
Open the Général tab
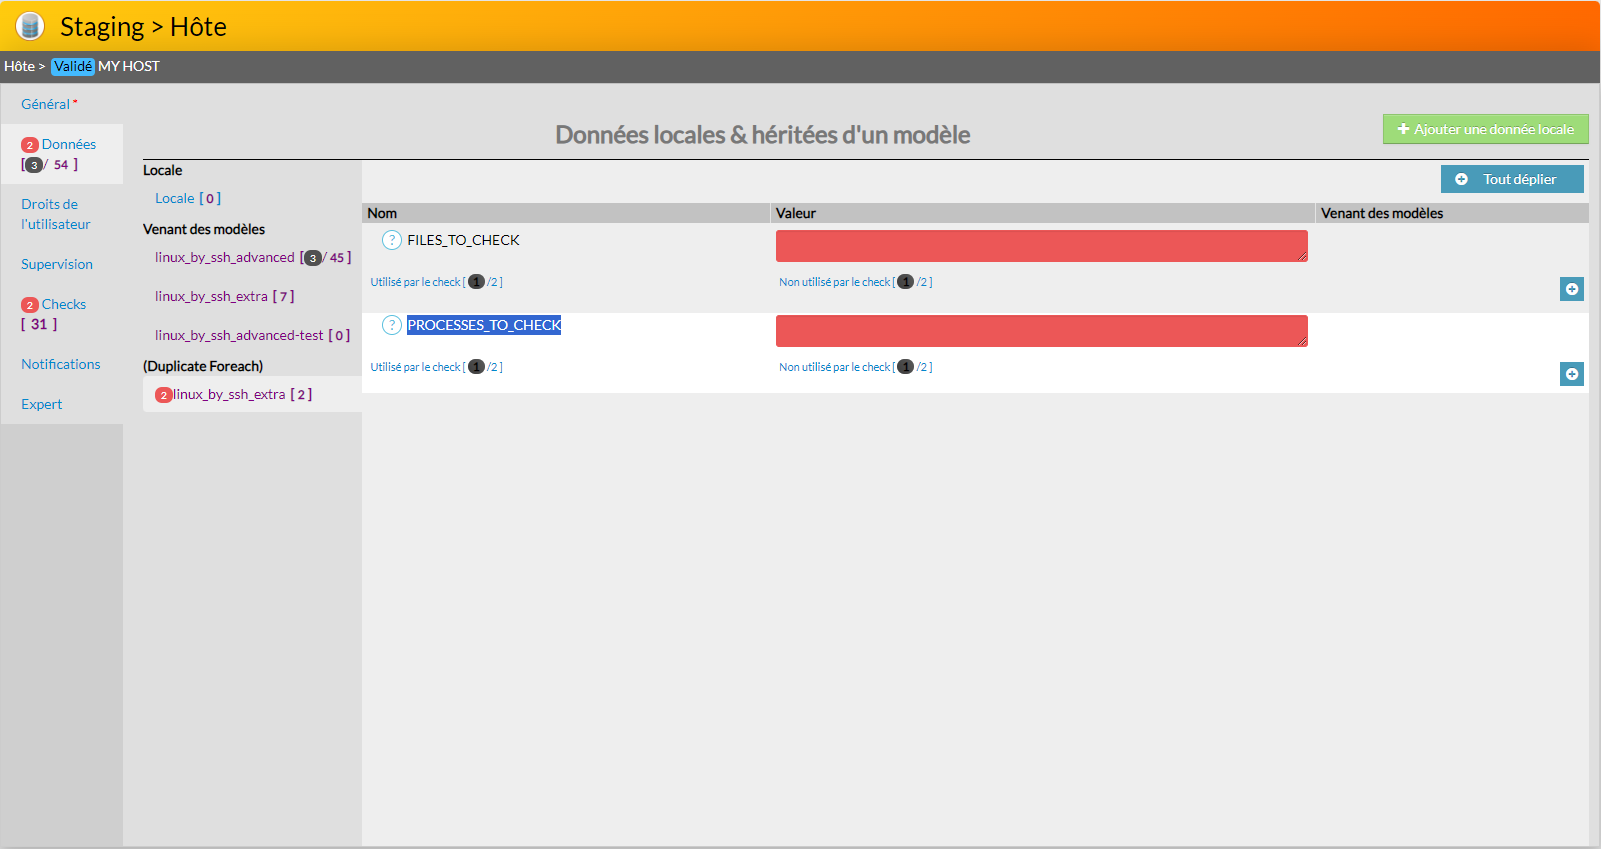tap(45, 104)
